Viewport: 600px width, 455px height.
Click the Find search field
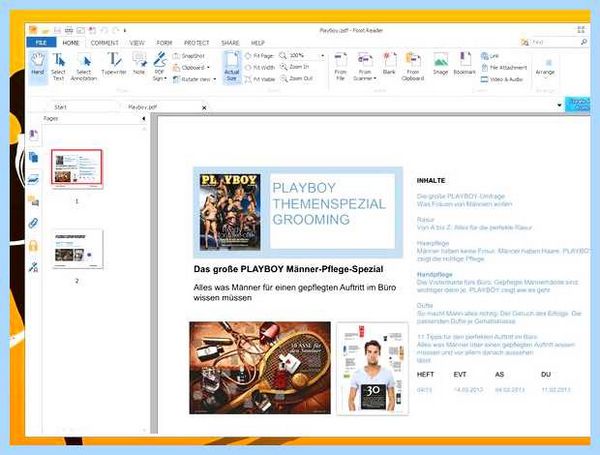point(554,42)
